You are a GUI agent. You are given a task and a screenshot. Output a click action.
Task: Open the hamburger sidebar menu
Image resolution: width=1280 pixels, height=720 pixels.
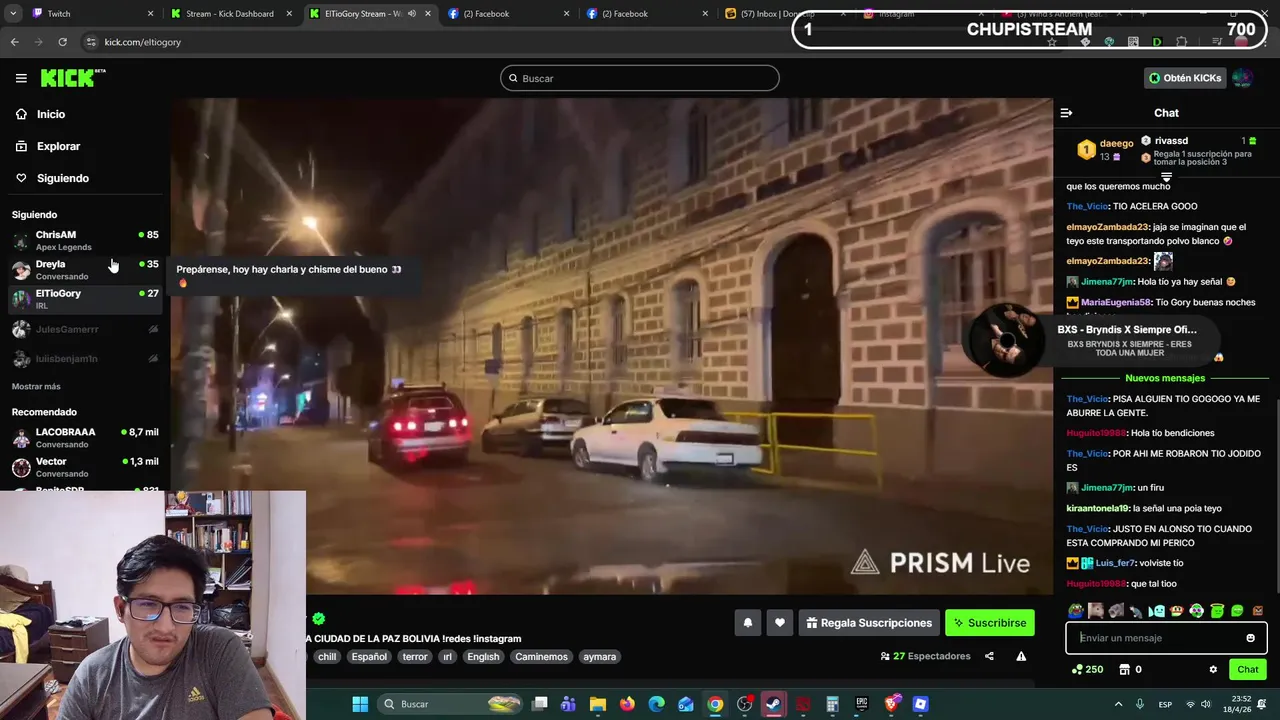tap(21, 78)
